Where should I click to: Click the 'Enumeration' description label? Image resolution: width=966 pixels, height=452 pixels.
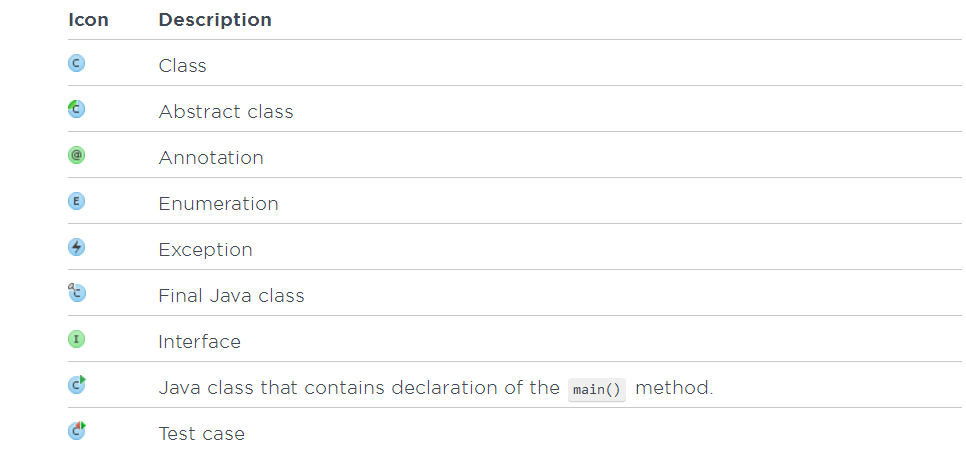[218, 204]
